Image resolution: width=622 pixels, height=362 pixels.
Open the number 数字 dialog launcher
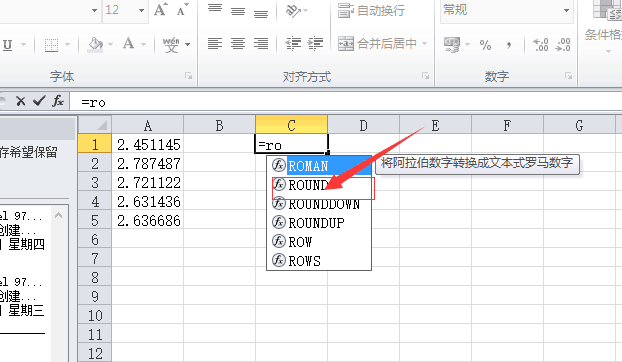click(568, 76)
